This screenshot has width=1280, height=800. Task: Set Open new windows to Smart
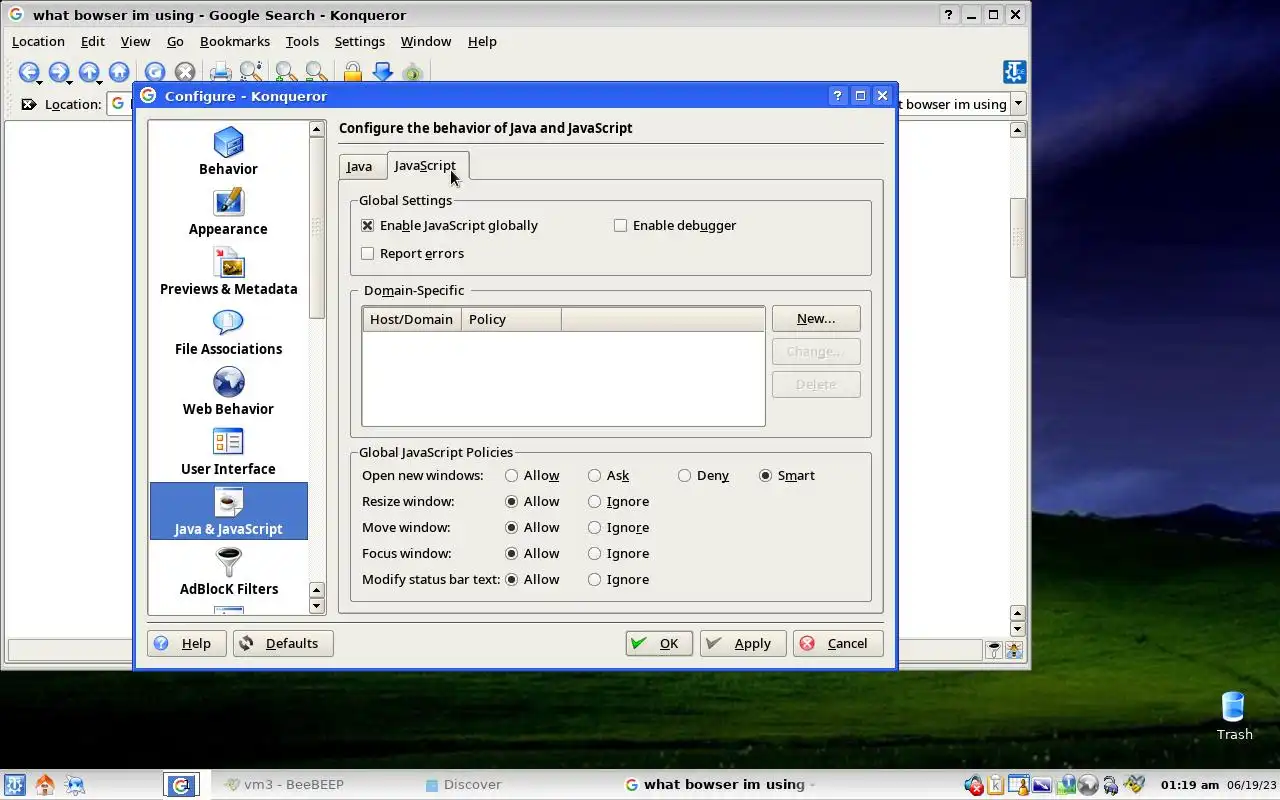tap(765, 476)
